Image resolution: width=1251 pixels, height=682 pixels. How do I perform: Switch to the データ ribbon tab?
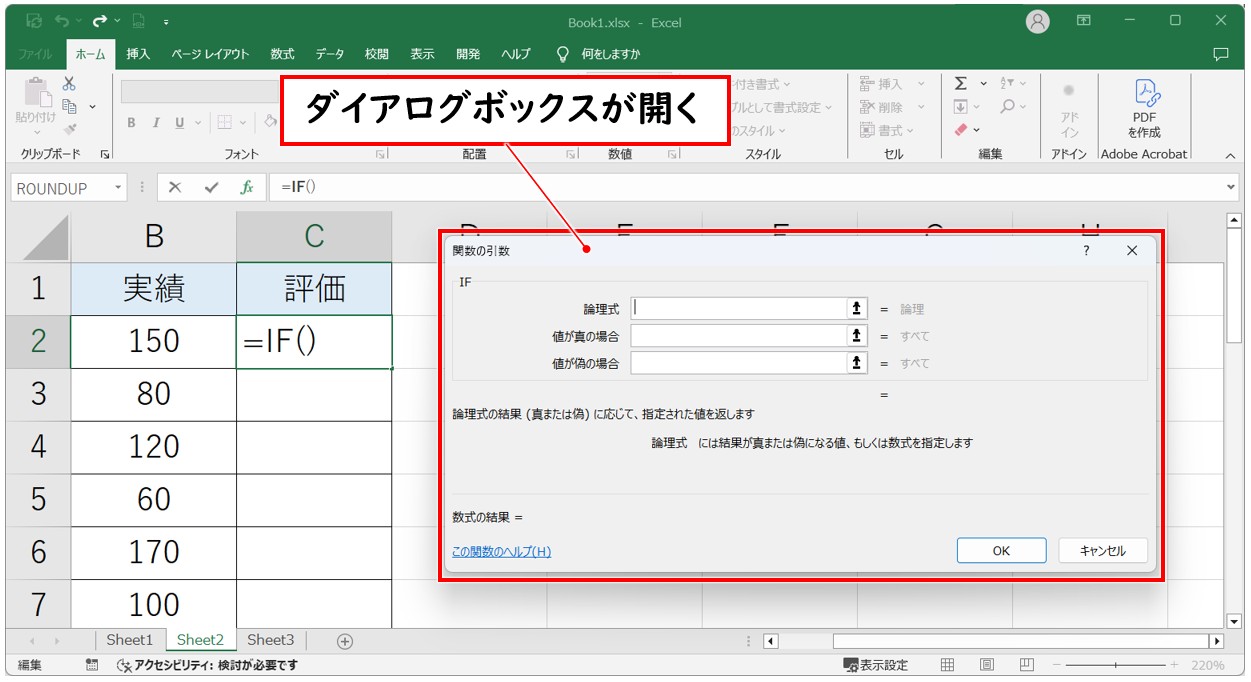coord(330,54)
